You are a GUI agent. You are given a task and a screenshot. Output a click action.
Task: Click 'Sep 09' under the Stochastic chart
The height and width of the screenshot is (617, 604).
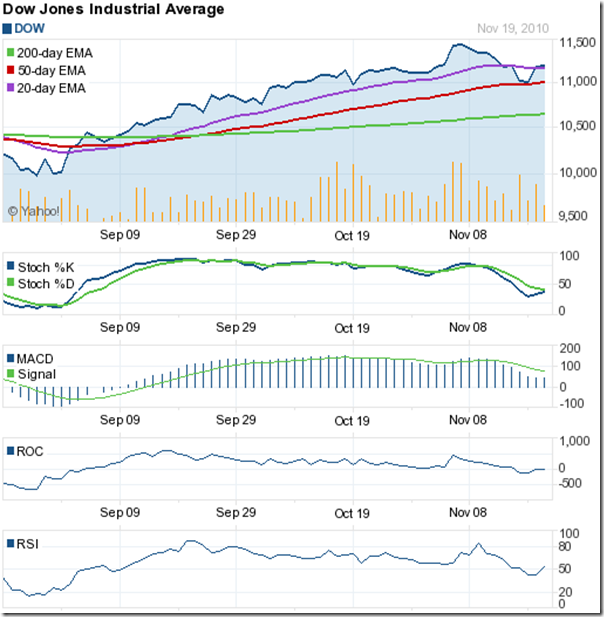(x=120, y=327)
